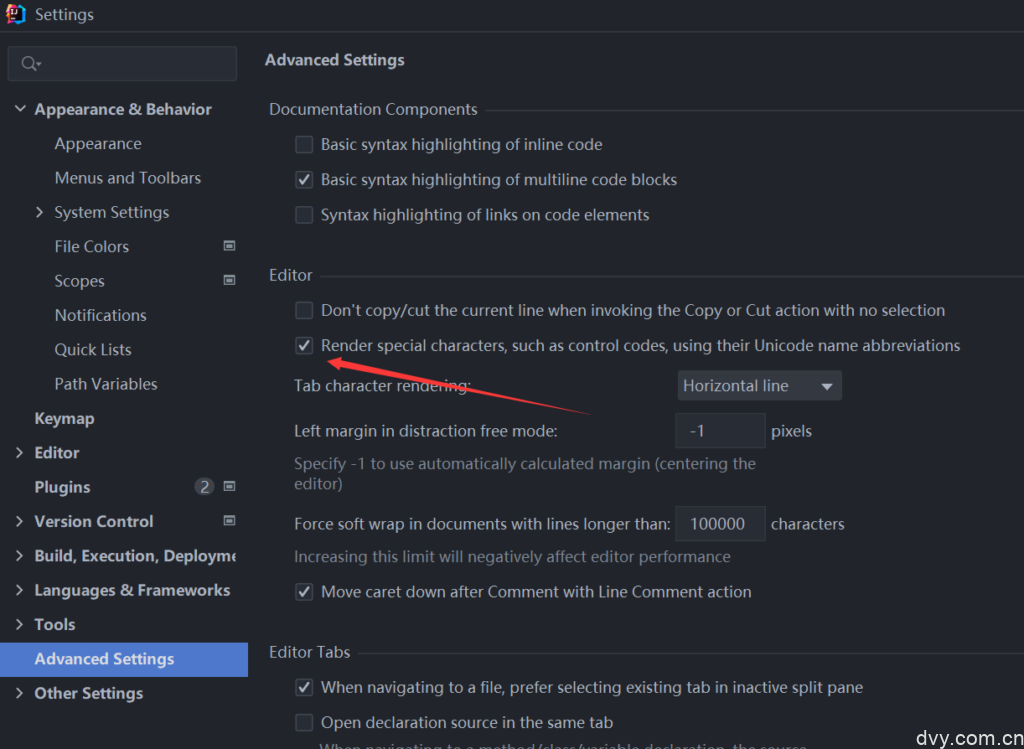The width and height of the screenshot is (1024, 749).
Task: Click the IntelliJ logo in title bar
Action: (x=15, y=15)
